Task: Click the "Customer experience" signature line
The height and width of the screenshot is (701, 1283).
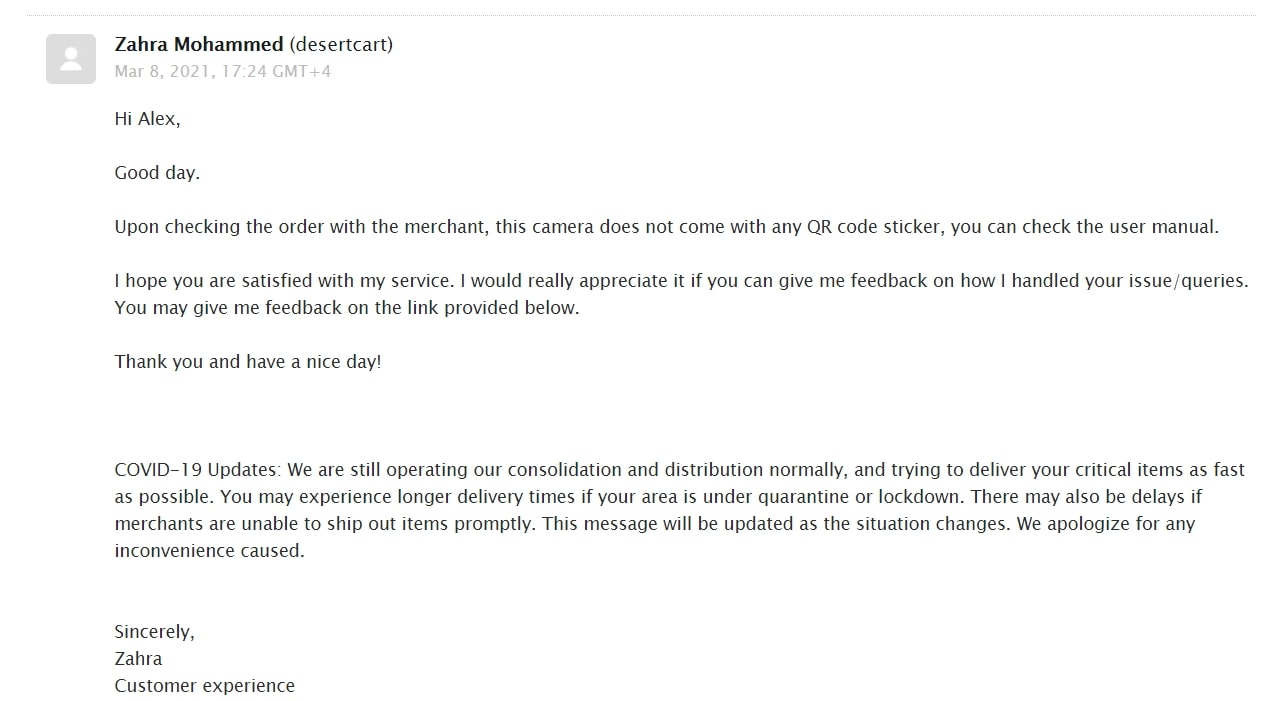Action: click(205, 686)
